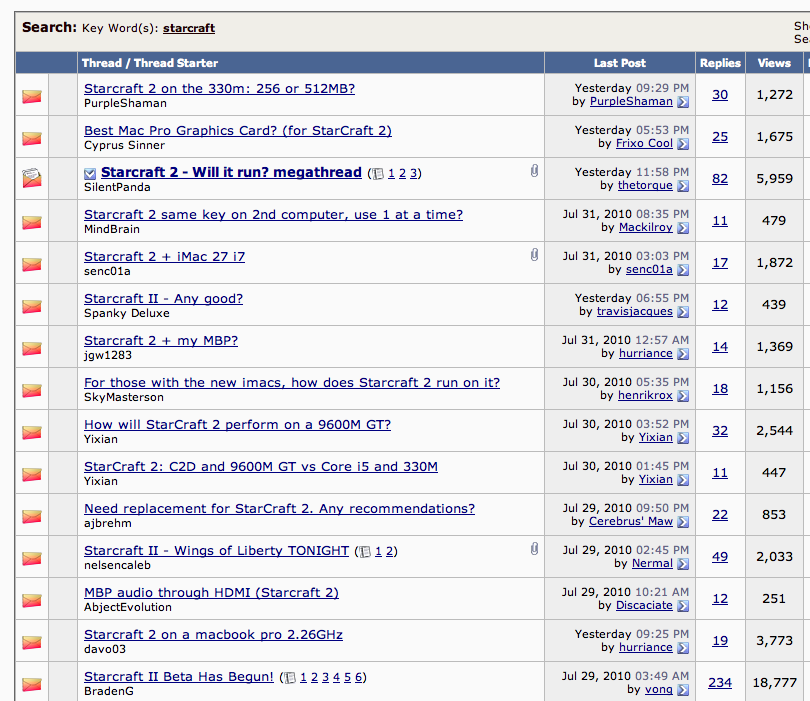Click multipage icon in Beta Has Begun row
The image size is (810, 701).
(x=290, y=678)
